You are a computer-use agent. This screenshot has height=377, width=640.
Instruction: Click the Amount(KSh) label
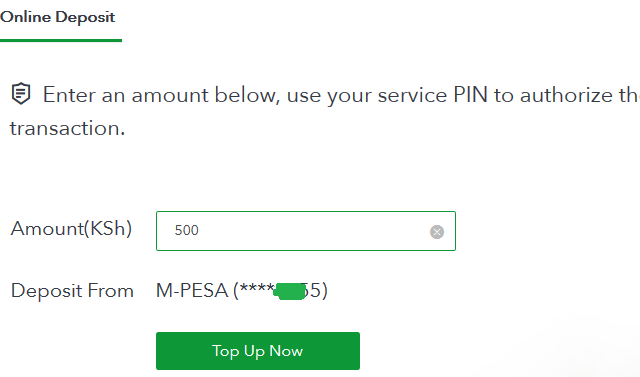pos(71,228)
